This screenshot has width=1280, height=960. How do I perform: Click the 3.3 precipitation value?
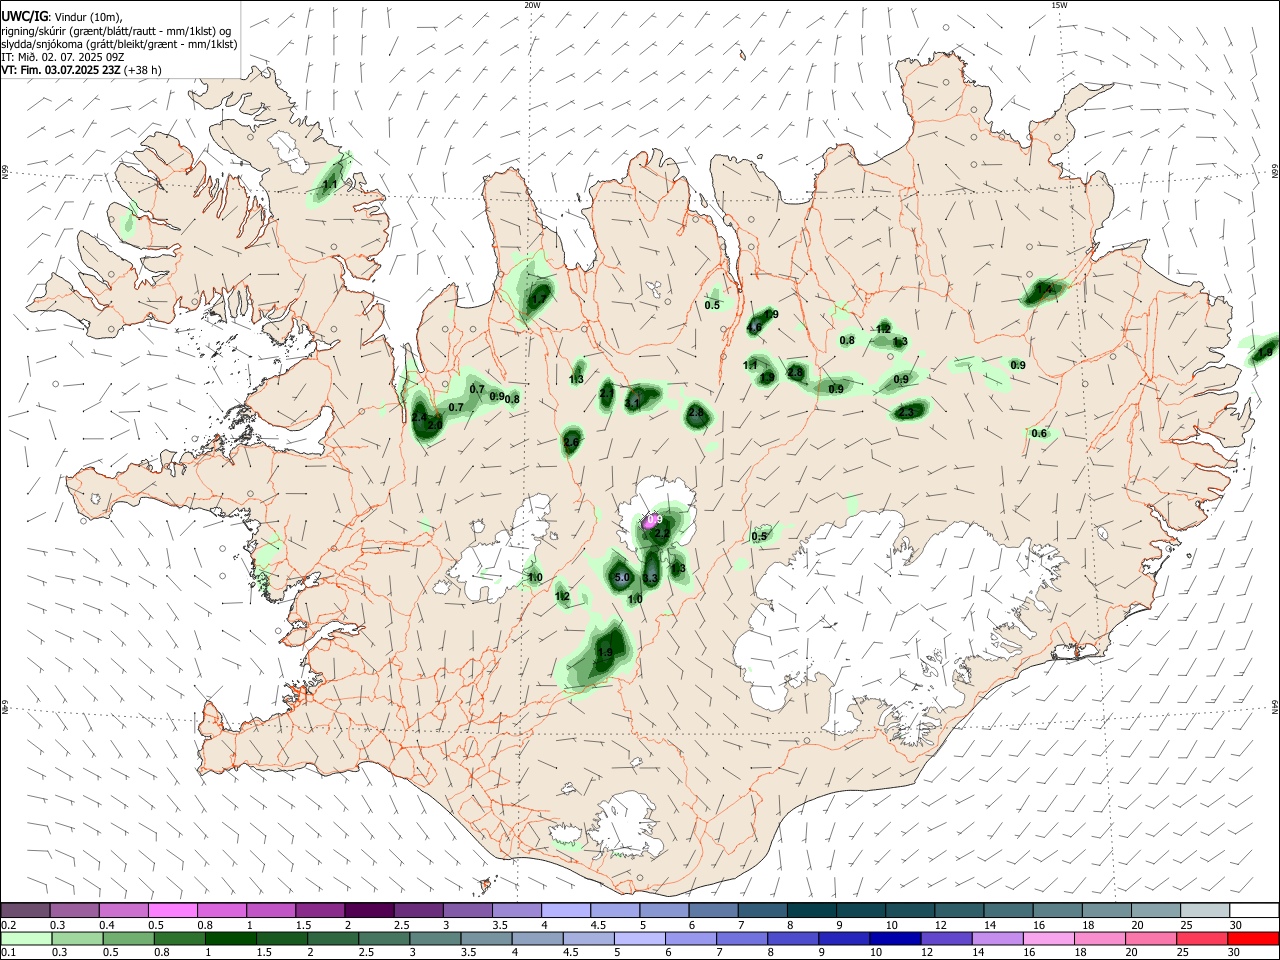[650, 578]
